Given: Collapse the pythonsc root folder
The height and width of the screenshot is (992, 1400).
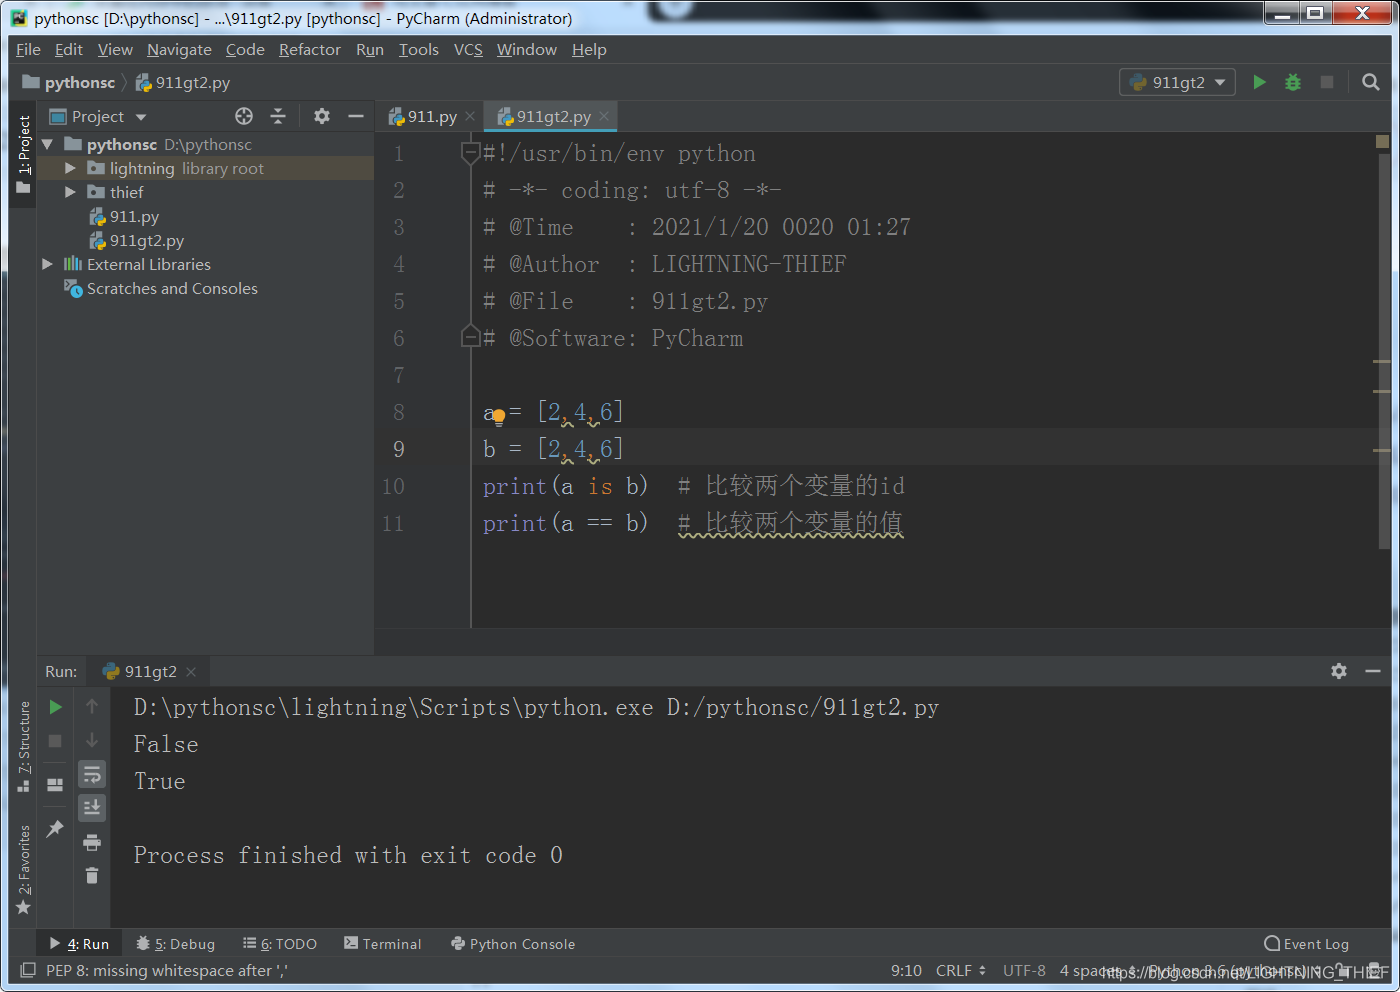Looking at the screenshot, I should (x=47, y=145).
